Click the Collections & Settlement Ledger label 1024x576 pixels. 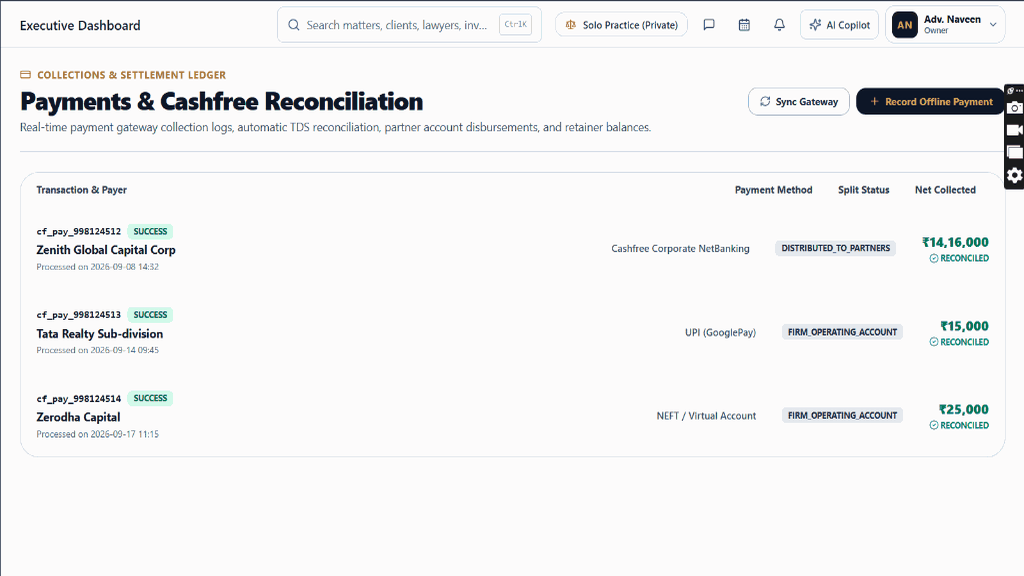131,75
